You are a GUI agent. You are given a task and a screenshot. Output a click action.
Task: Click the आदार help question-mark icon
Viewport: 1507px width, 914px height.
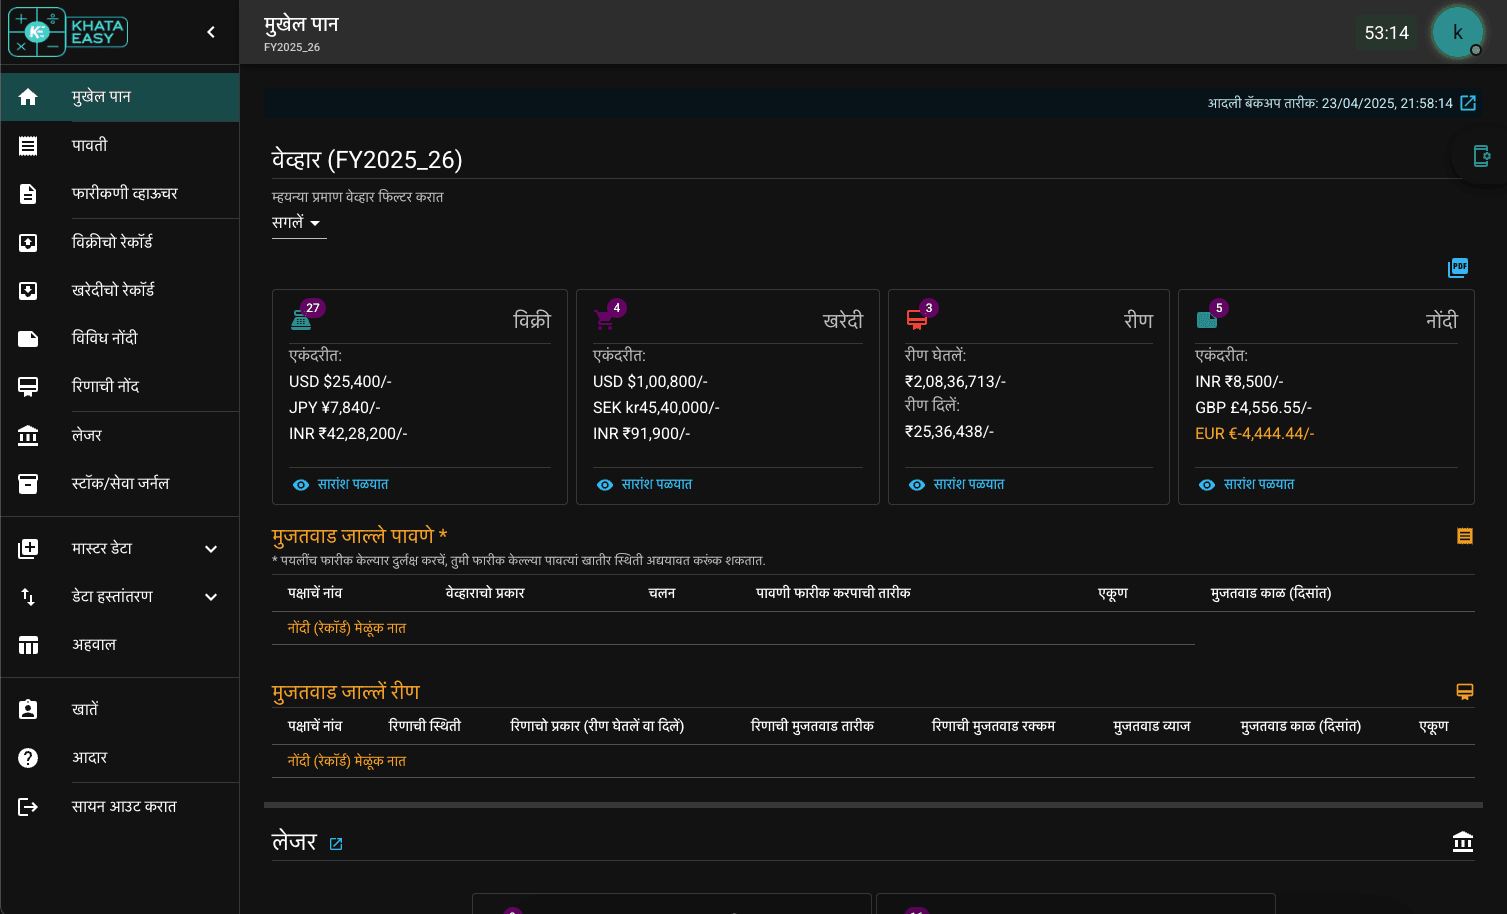pyautogui.click(x=28, y=758)
